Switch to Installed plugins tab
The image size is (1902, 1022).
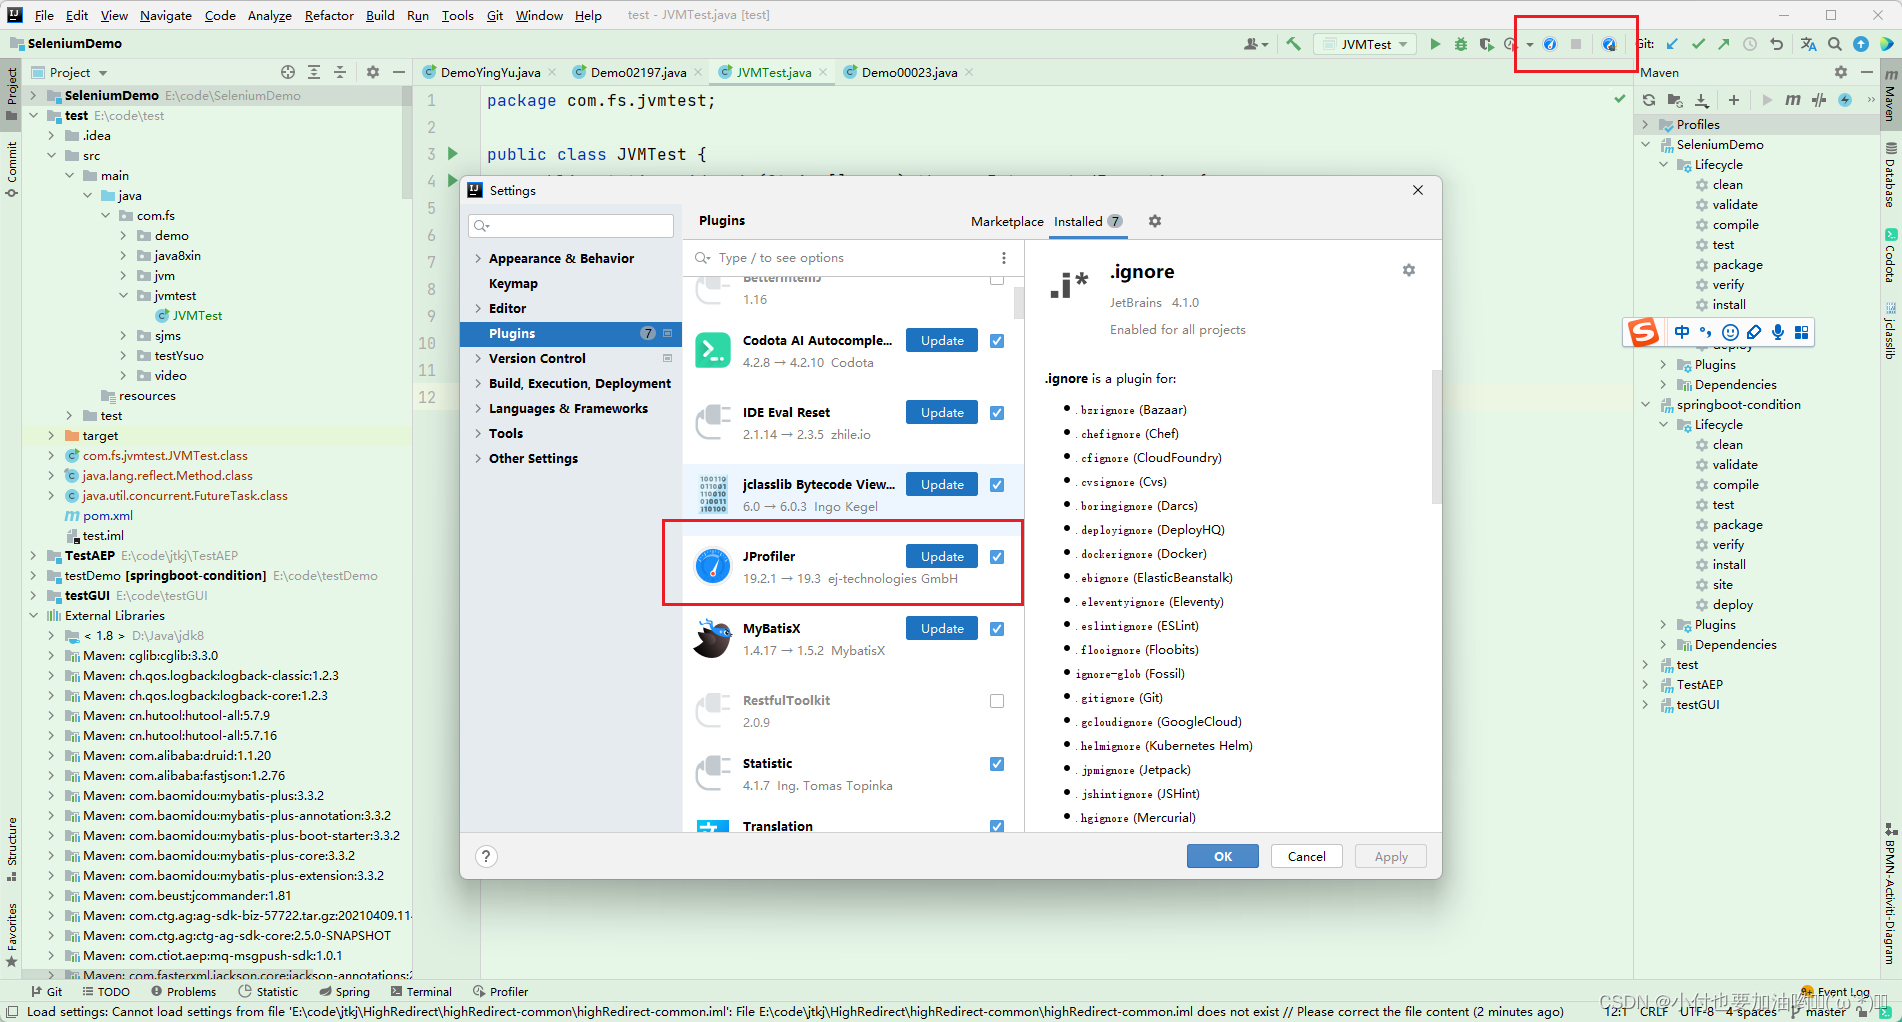[1088, 221]
